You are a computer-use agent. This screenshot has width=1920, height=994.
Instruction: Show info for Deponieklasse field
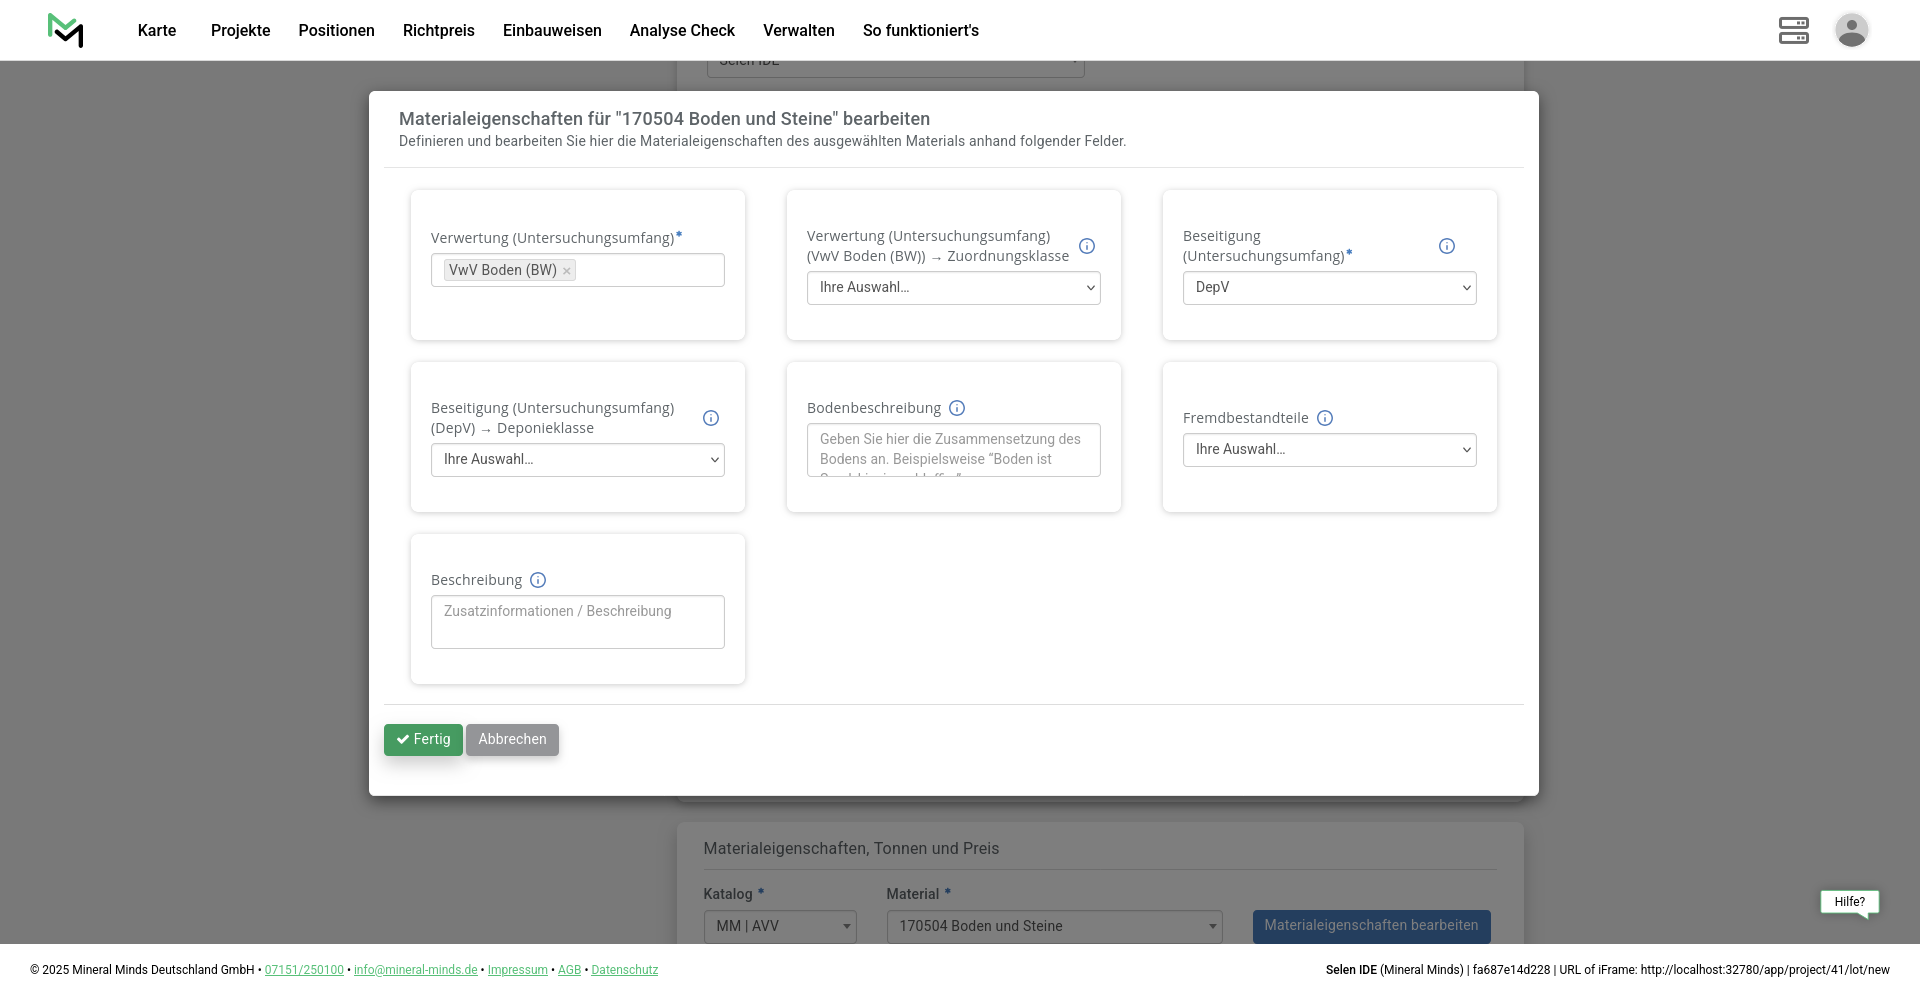coord(711,418)
